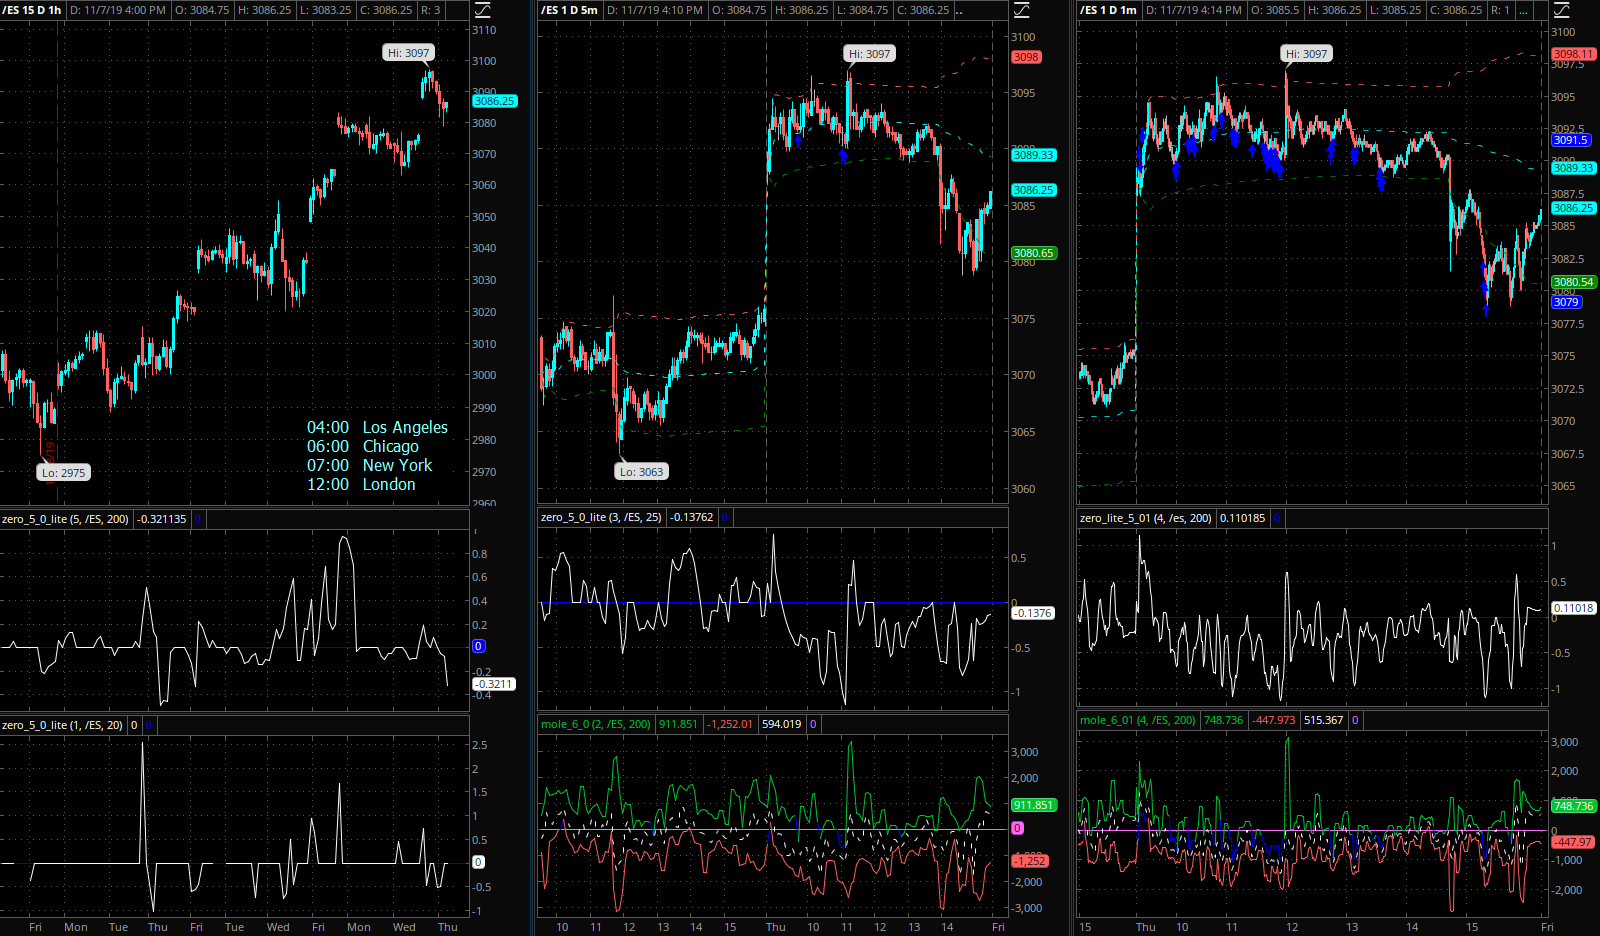Click the mole_6_01 (4, /ES, 200) study title
The image size is (1600, 936).
point(1138,720)
